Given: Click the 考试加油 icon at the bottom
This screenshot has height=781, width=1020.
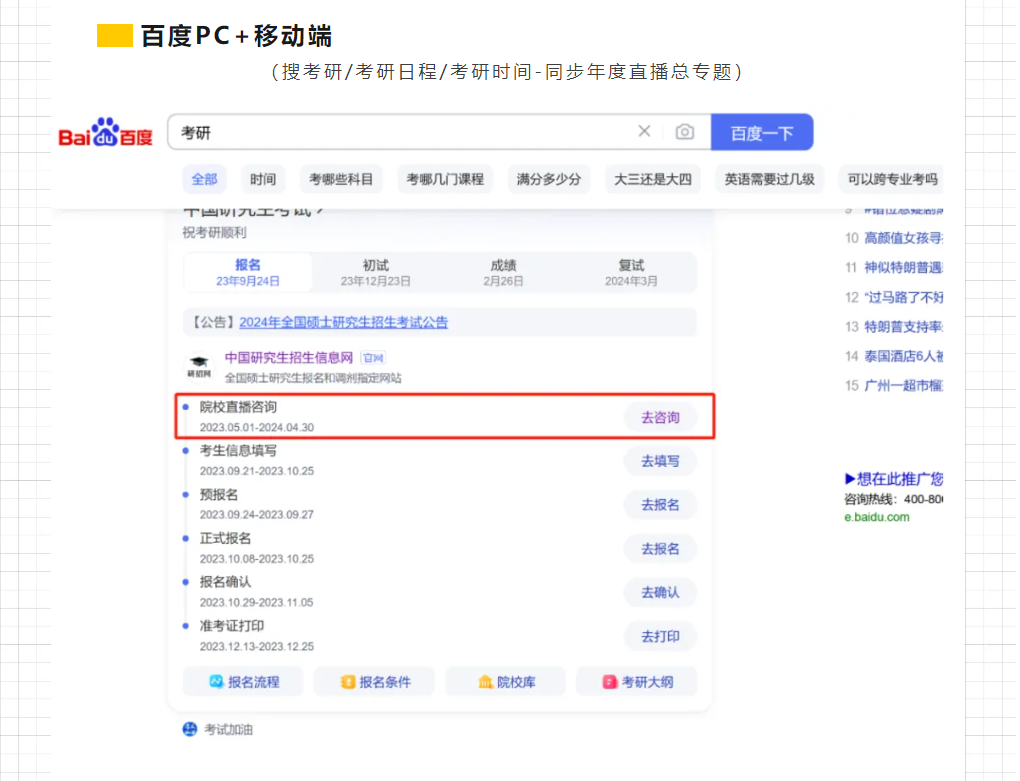Looking at the screenshot, I should [x=190, y=729].
